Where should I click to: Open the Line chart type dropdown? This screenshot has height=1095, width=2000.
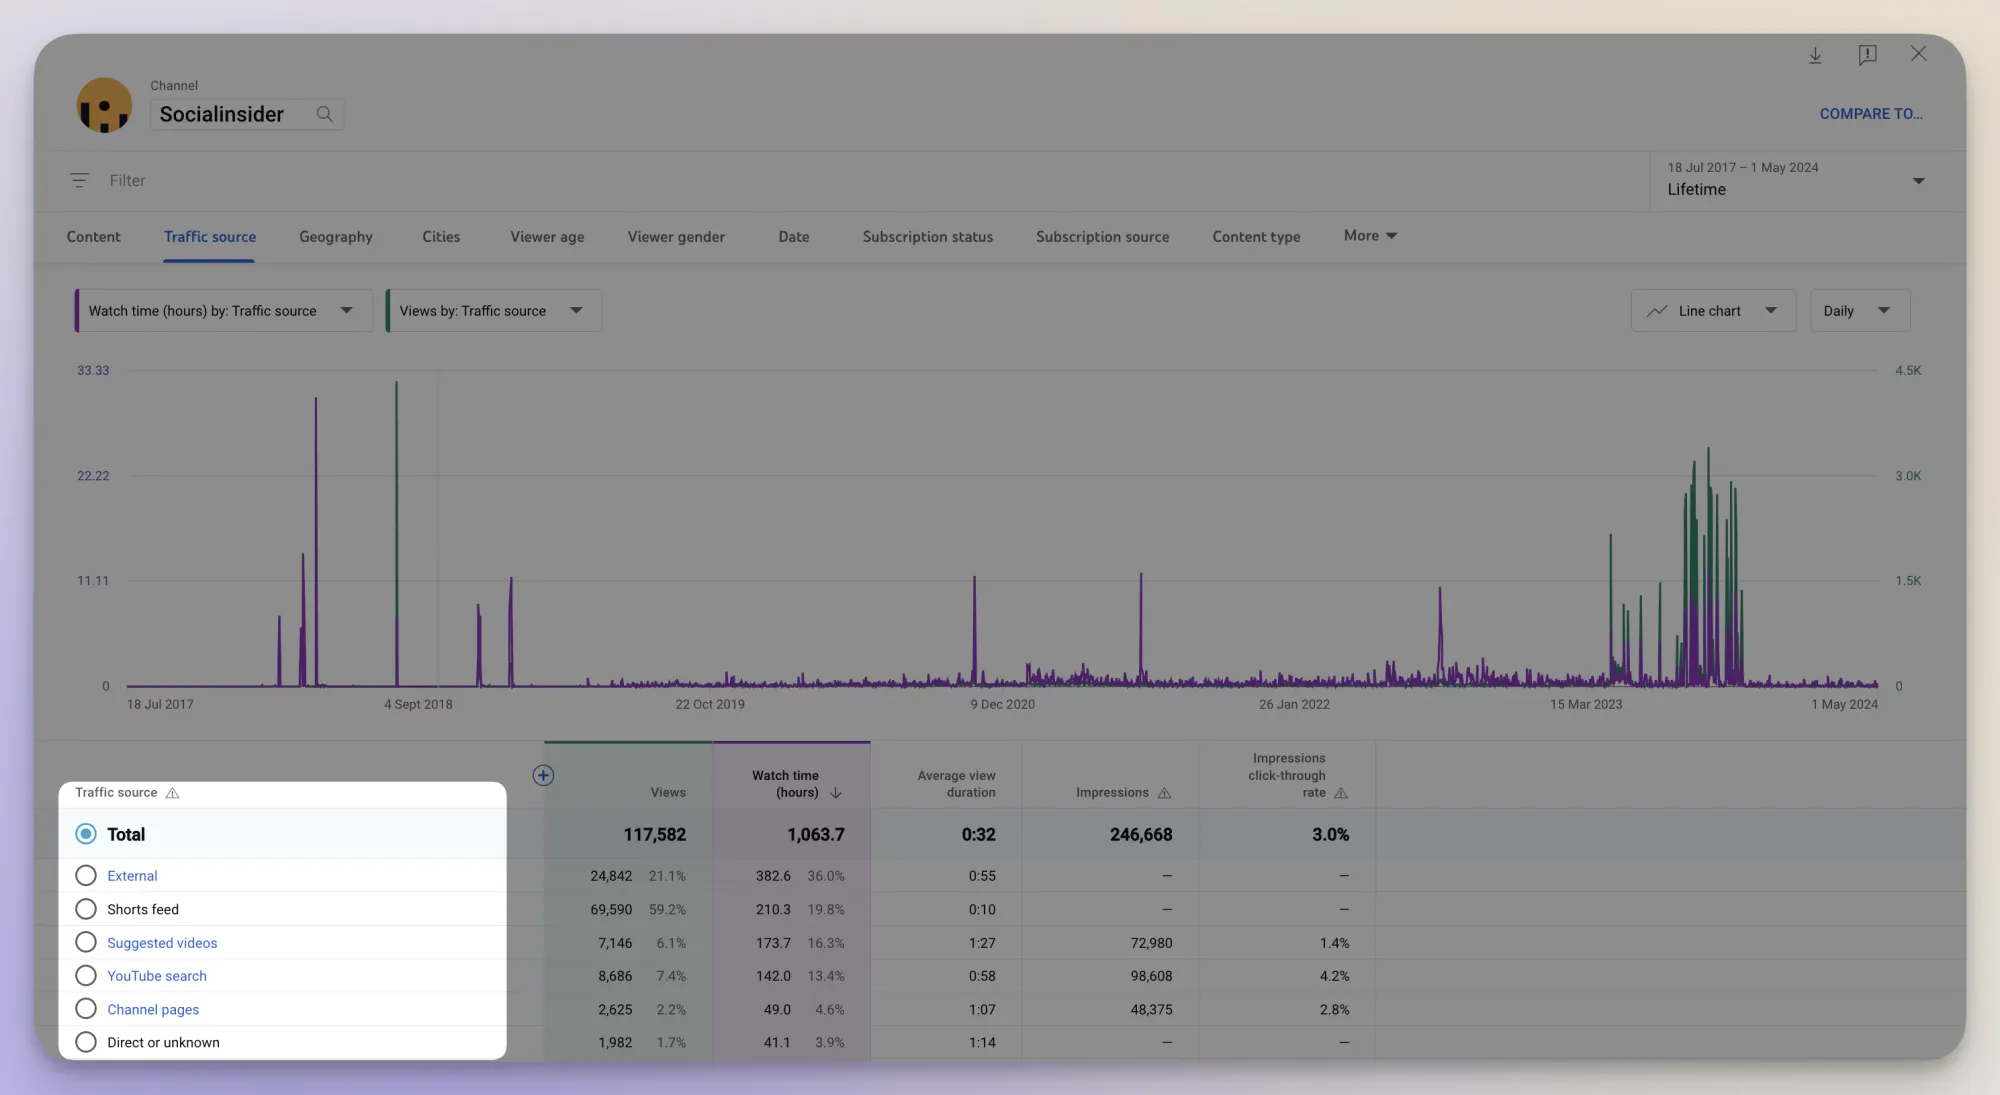(1713, 311)
